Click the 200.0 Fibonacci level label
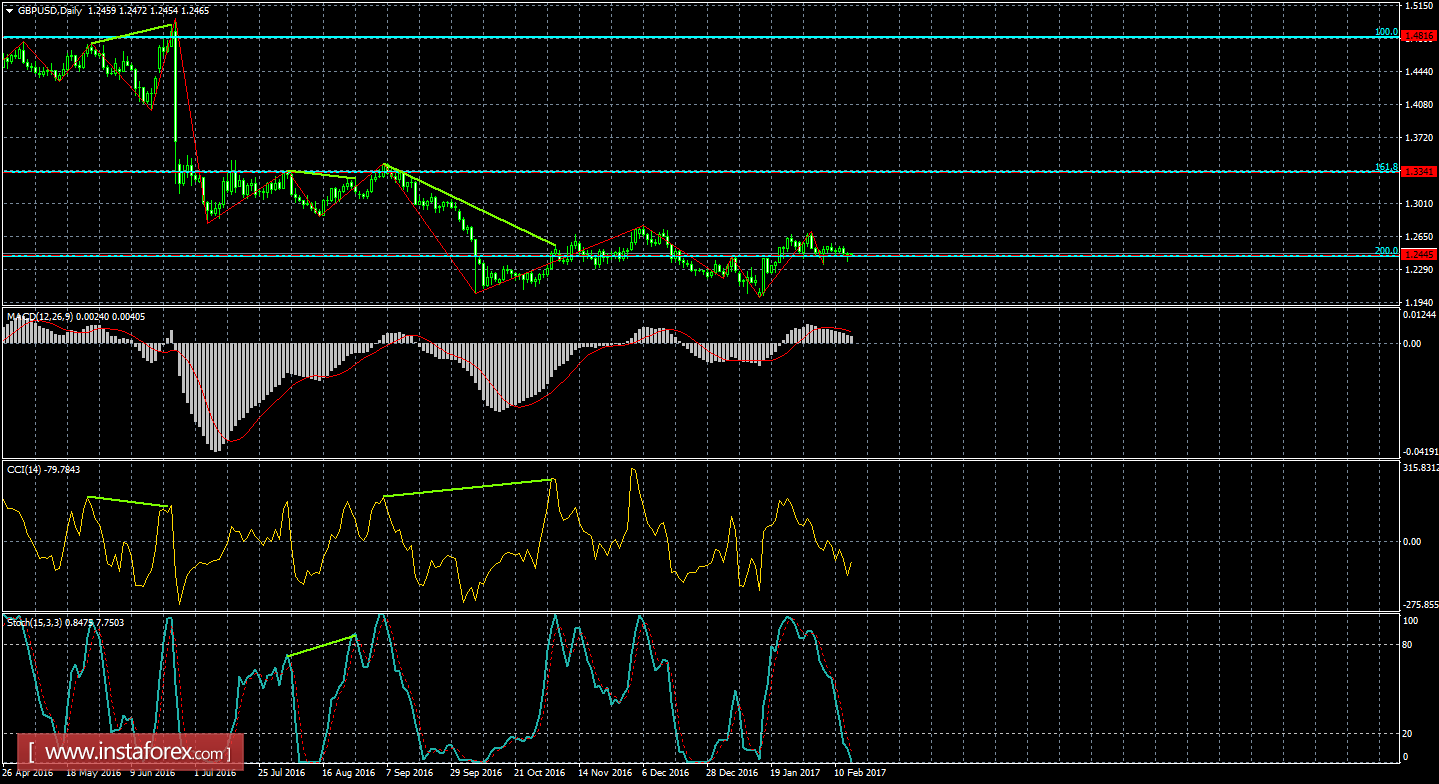The height and width of the screenshot is (784, 1439). [1386, 249]
